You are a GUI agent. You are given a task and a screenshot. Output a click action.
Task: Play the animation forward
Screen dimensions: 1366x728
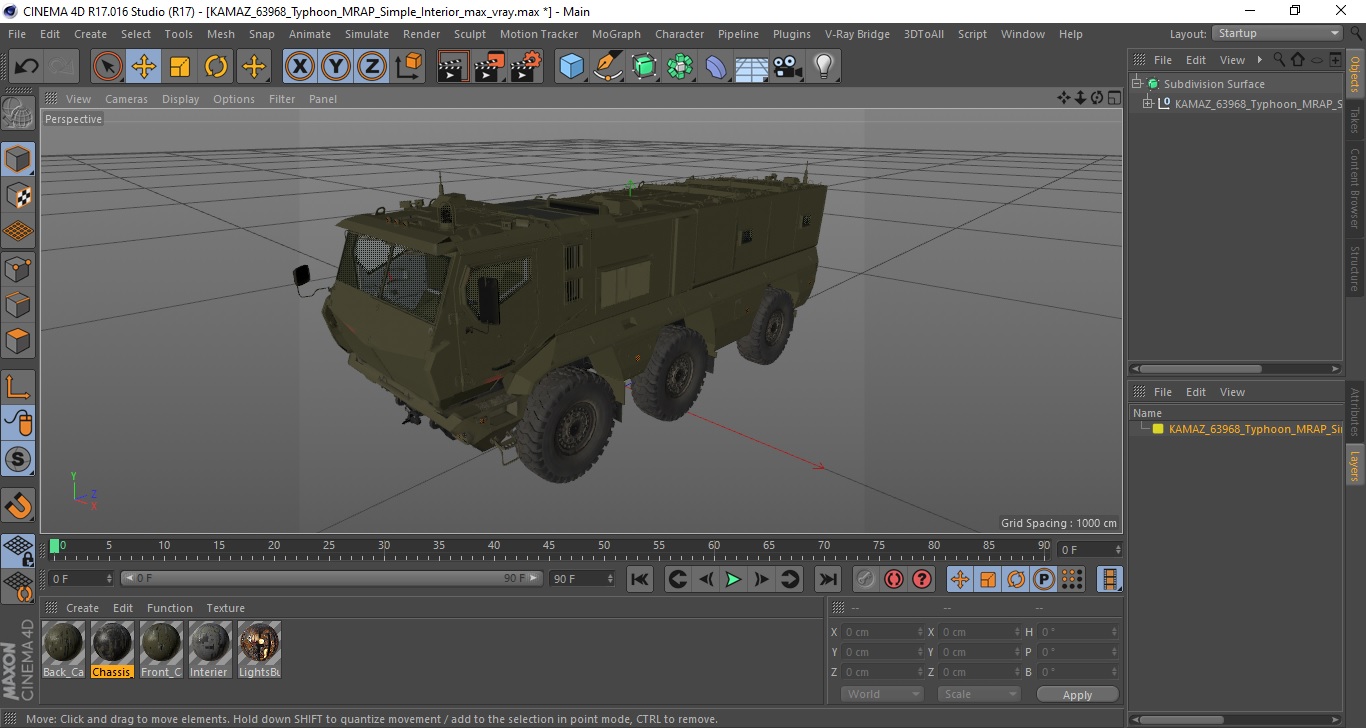pos(733,579)
